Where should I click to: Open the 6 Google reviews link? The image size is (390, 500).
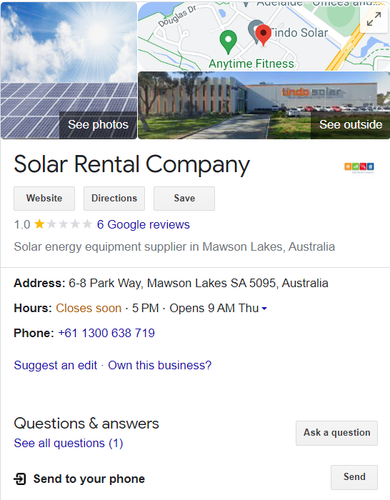(x=143, y=225)
